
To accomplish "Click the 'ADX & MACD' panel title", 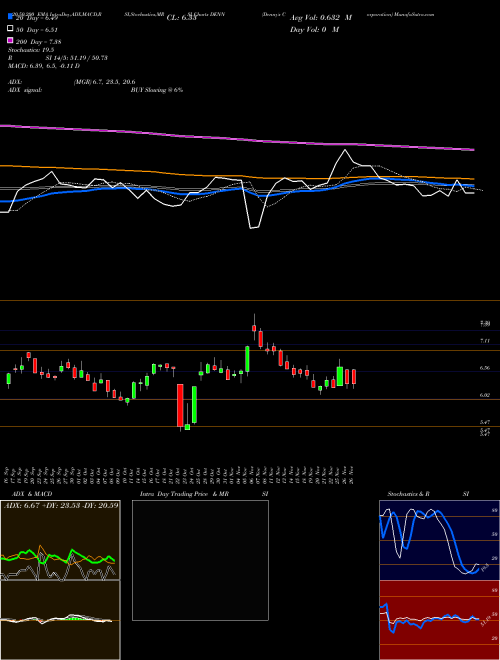I will click(32, 494).
